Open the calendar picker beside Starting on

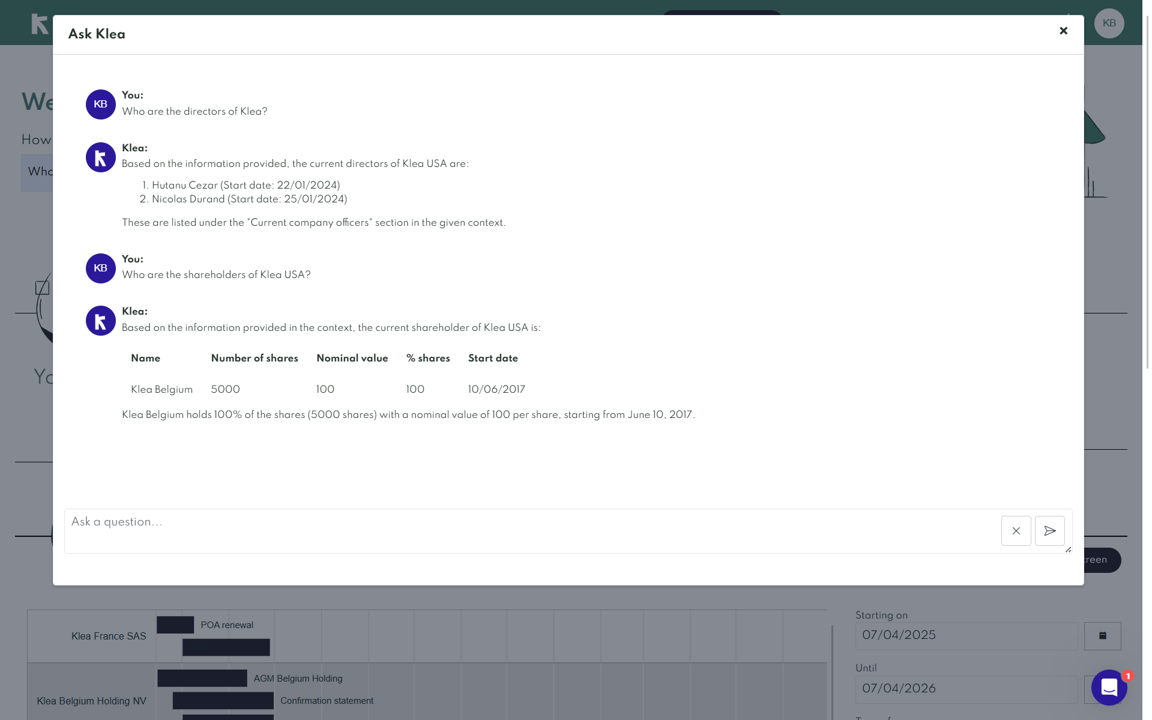point(1102,635)
